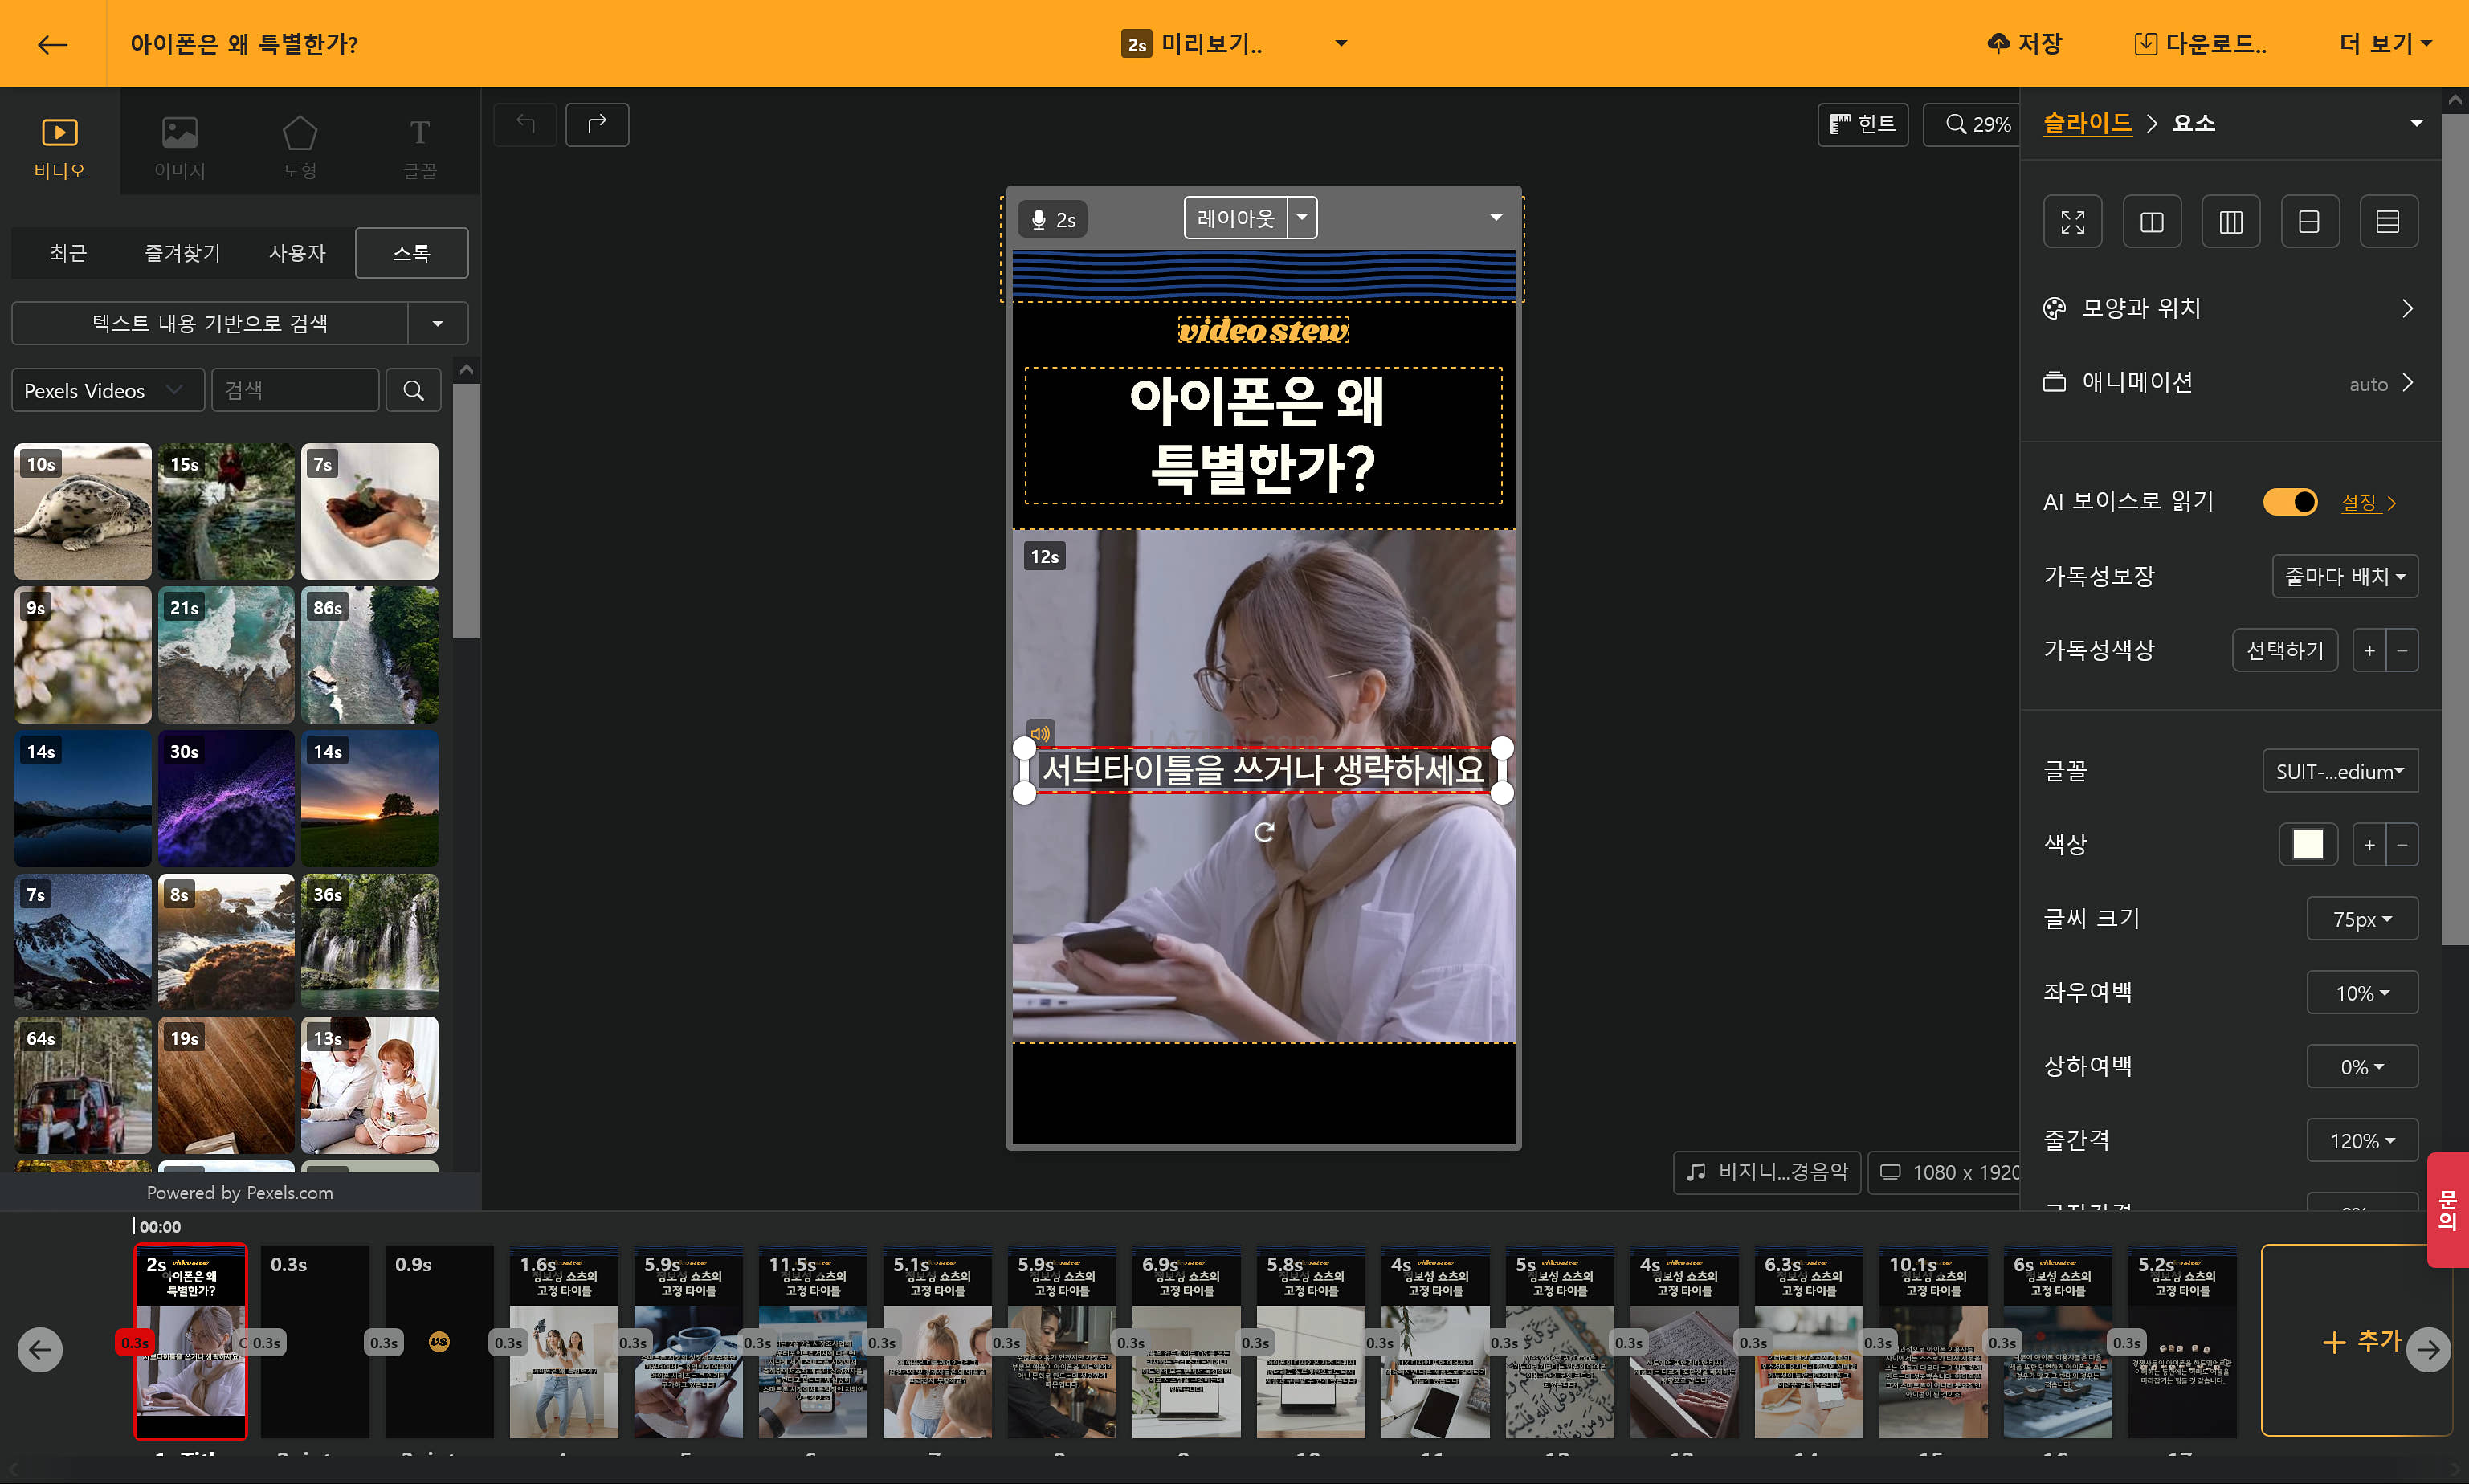Click the search magnifier icon in the stock panel
Viewport: 2469px width, 1484px height.
(413, 391)
